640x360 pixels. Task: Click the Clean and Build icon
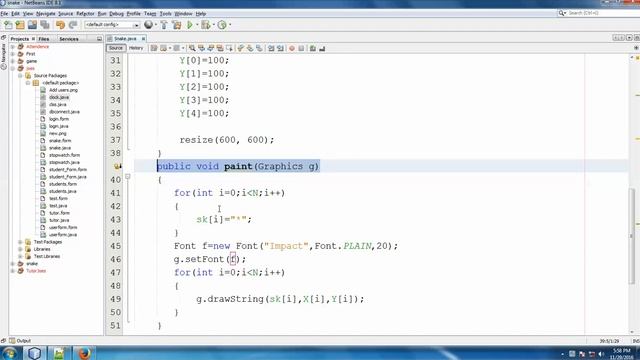[x=177, y=25]
